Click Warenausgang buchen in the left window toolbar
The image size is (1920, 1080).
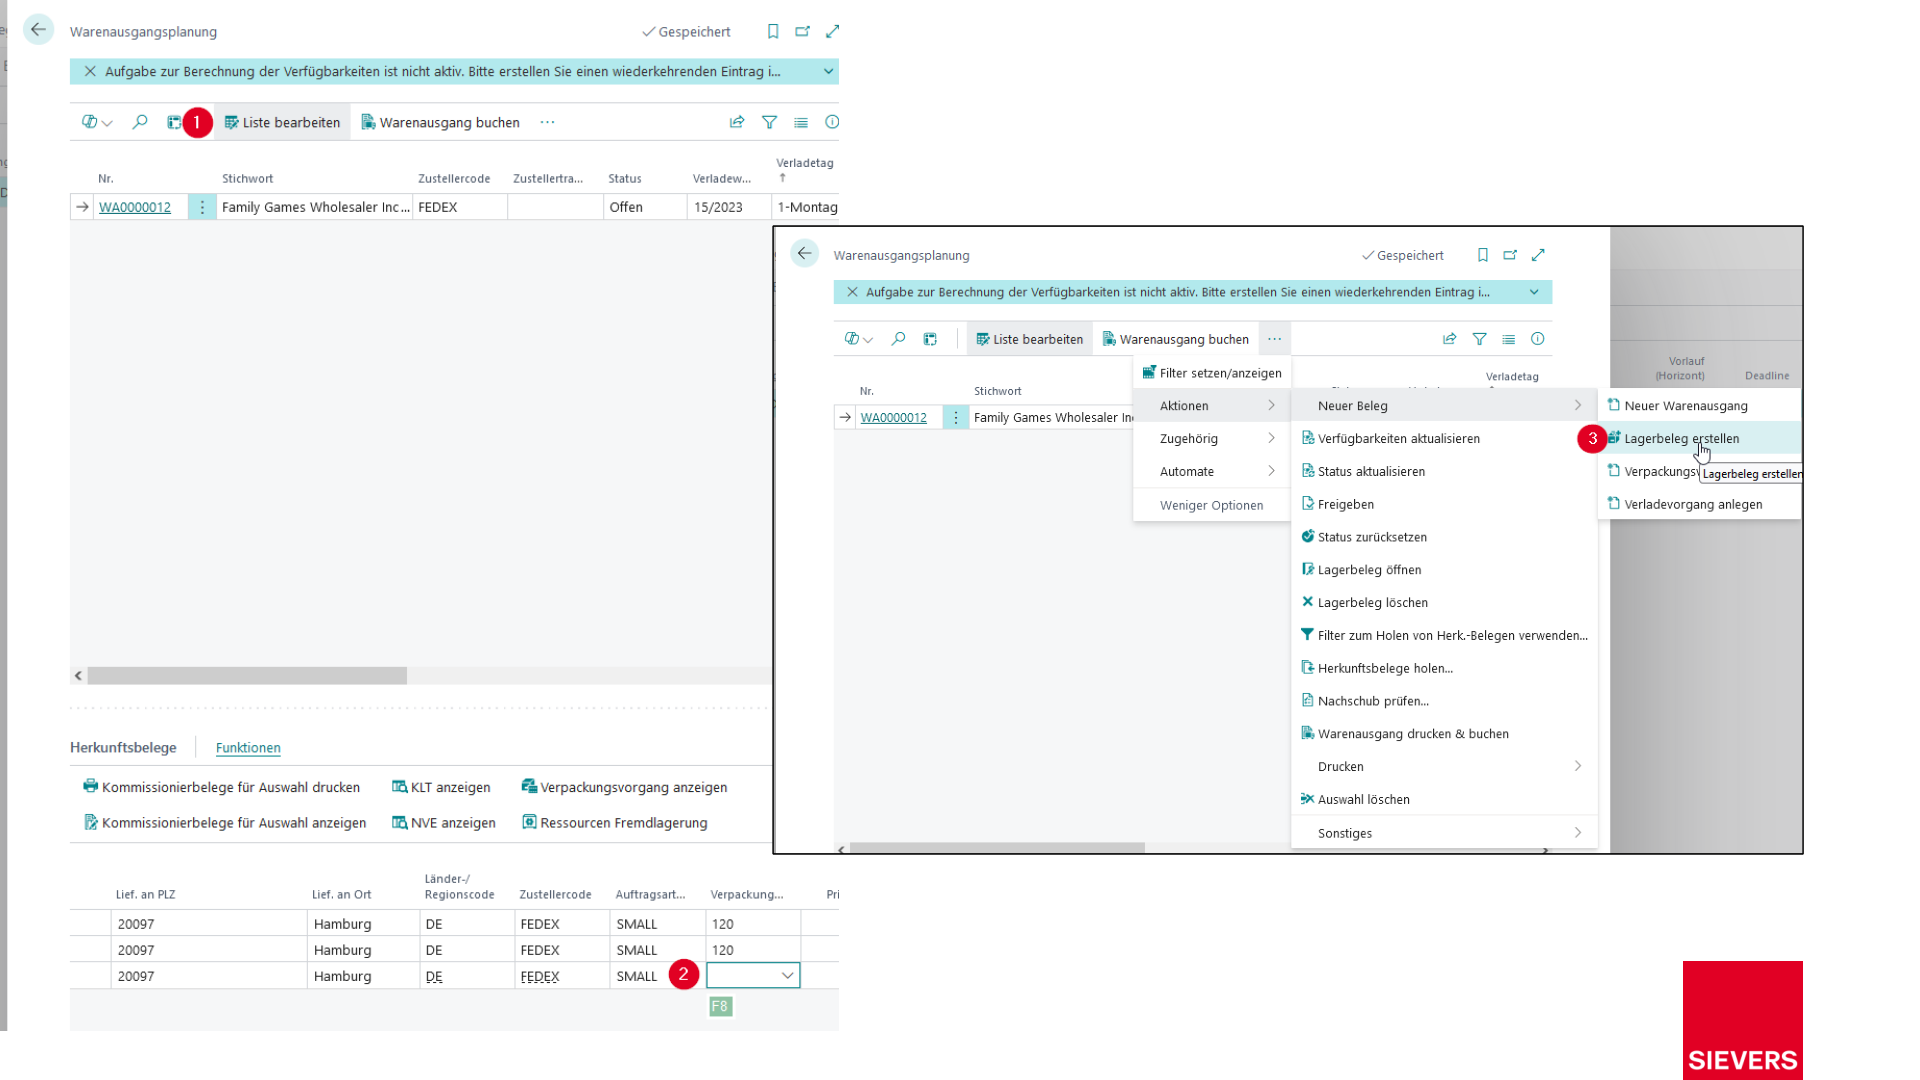pos(440,122)
